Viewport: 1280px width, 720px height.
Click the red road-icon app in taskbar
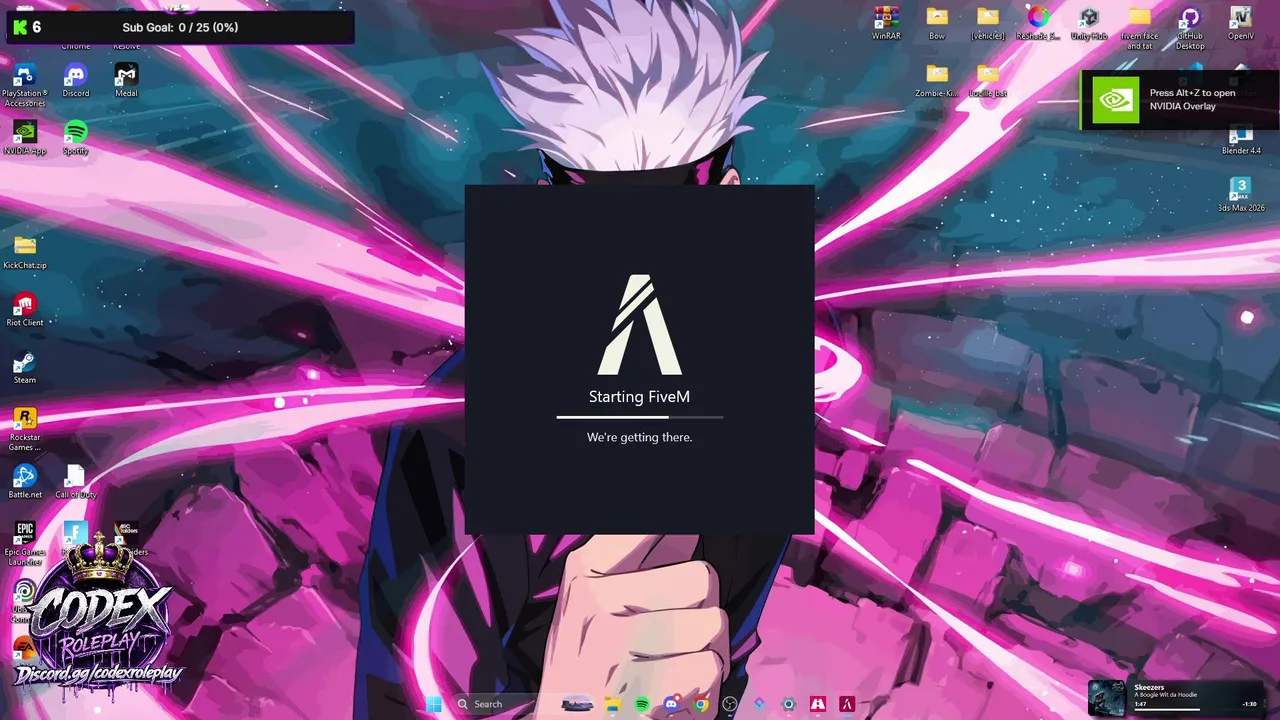click(818, 704)
